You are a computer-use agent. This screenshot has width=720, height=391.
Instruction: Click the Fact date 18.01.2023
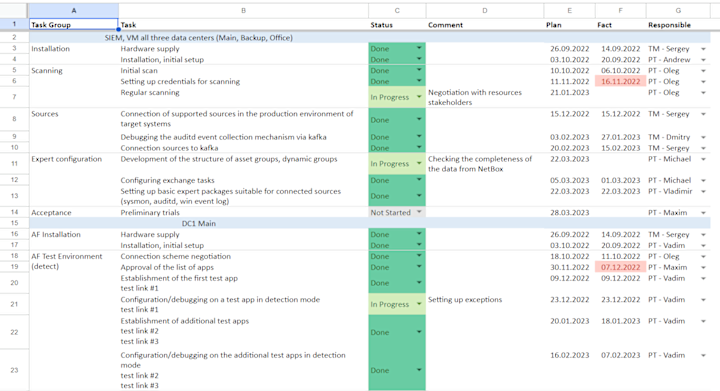coord(620,321)
